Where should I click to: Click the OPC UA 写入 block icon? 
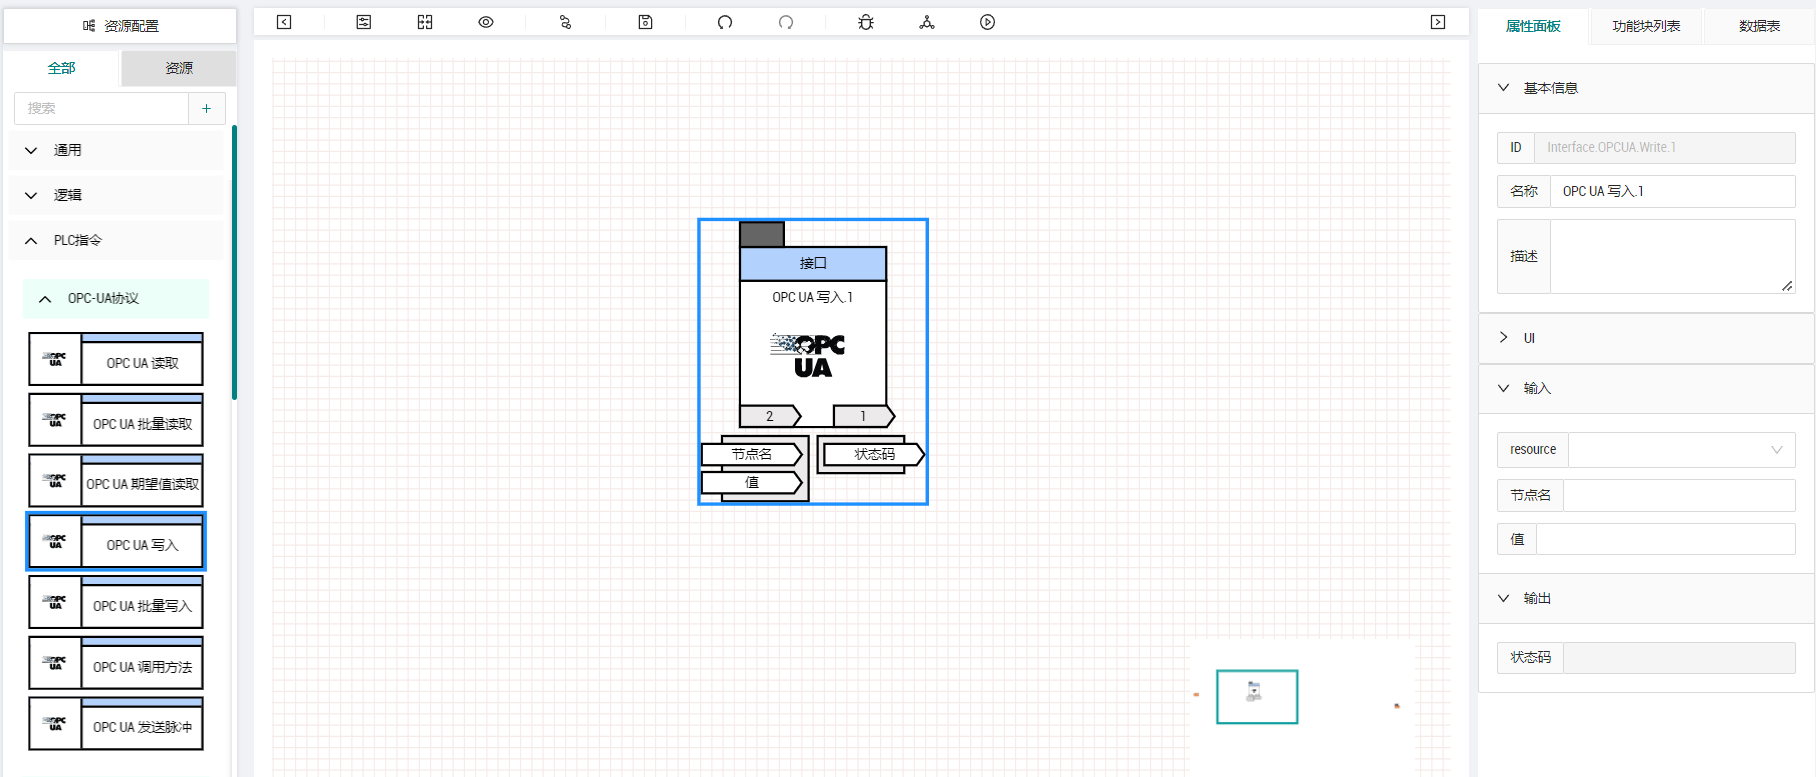(55, 542)
